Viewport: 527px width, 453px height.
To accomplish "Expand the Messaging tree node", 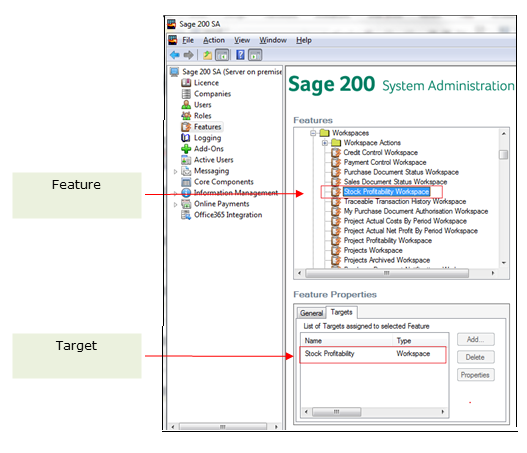I will click(x=175, y=171).
